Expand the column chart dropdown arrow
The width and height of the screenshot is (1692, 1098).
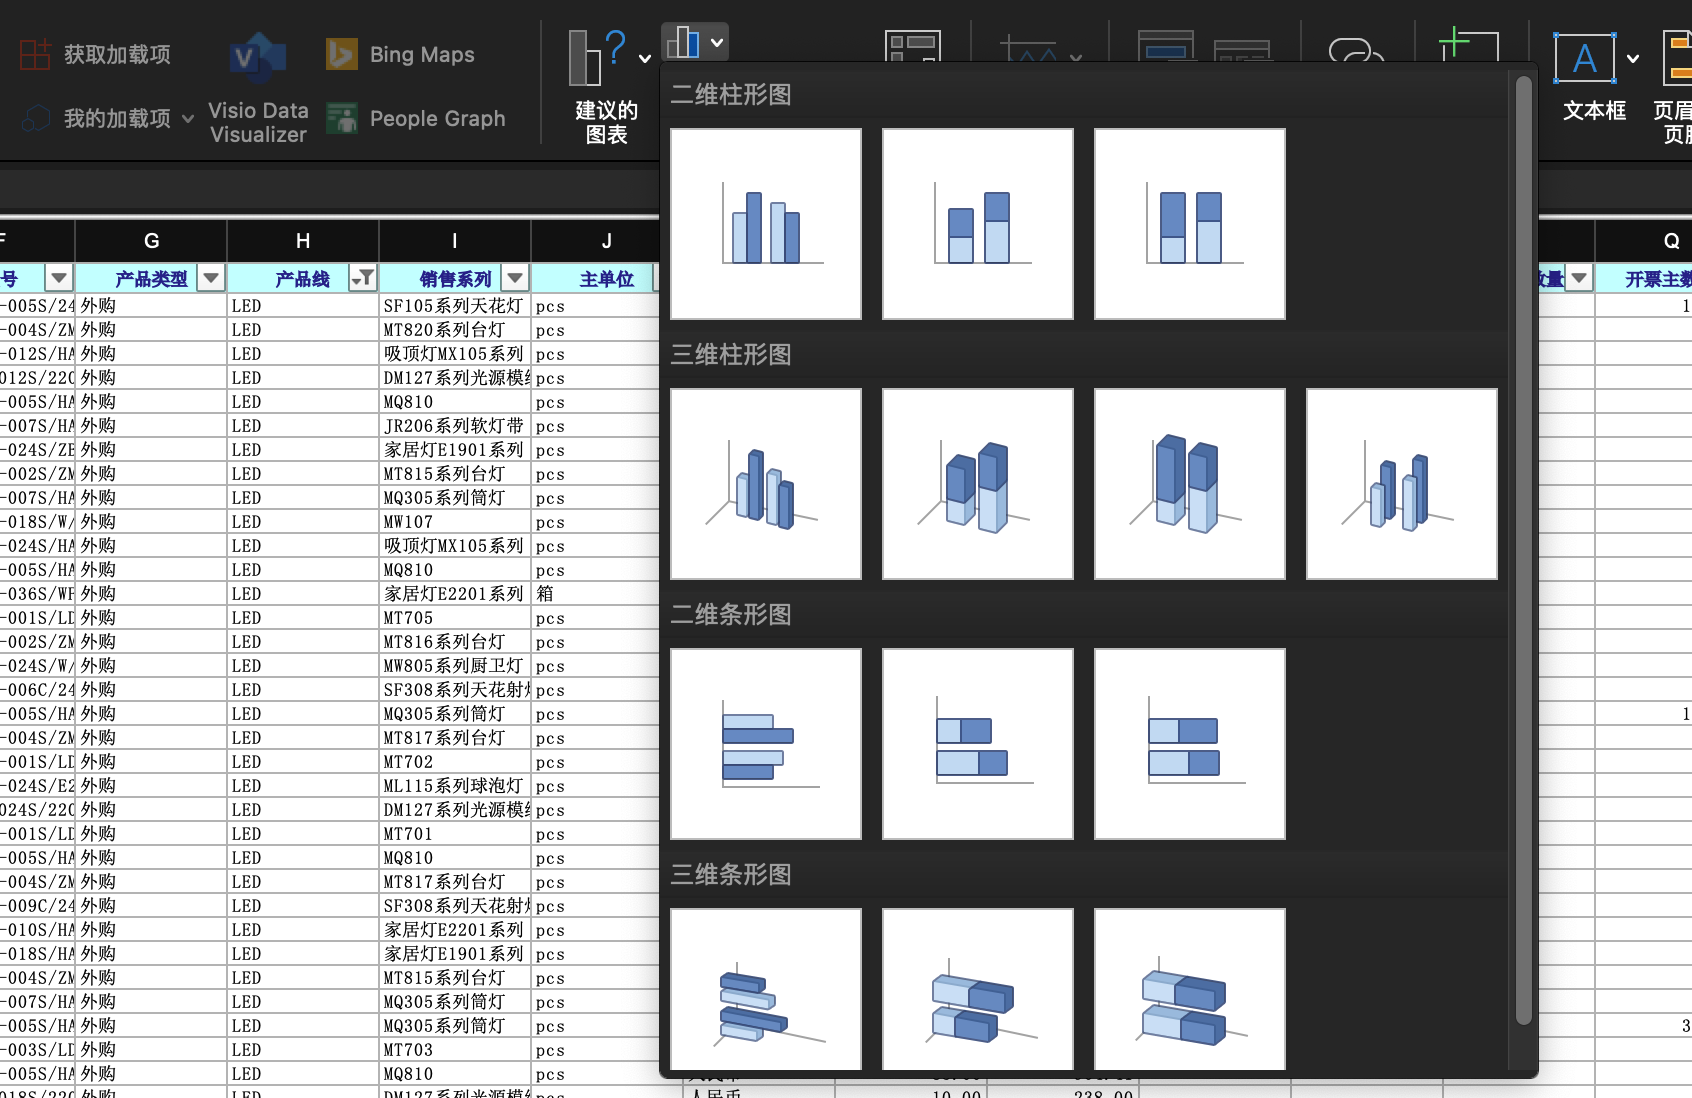click(717, 43)
